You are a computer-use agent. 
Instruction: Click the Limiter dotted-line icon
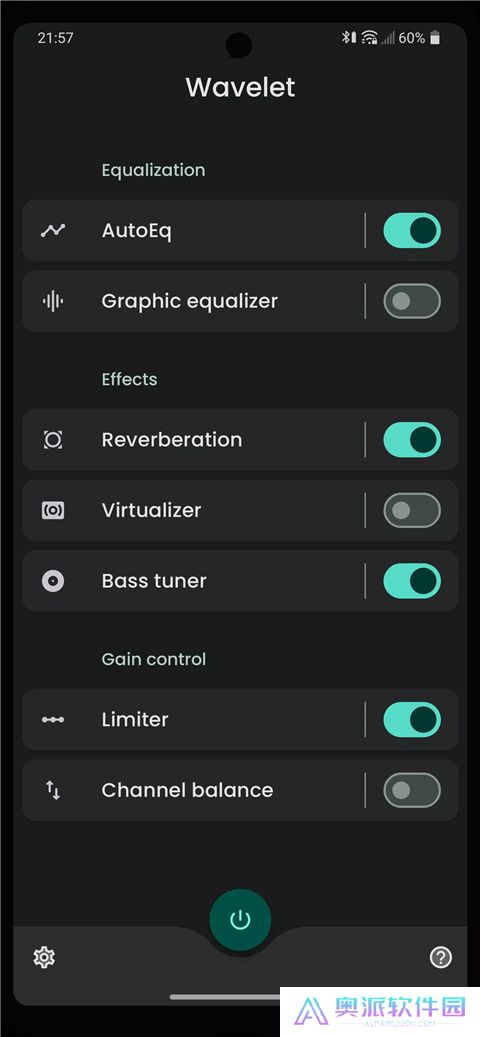pos(53,720)
